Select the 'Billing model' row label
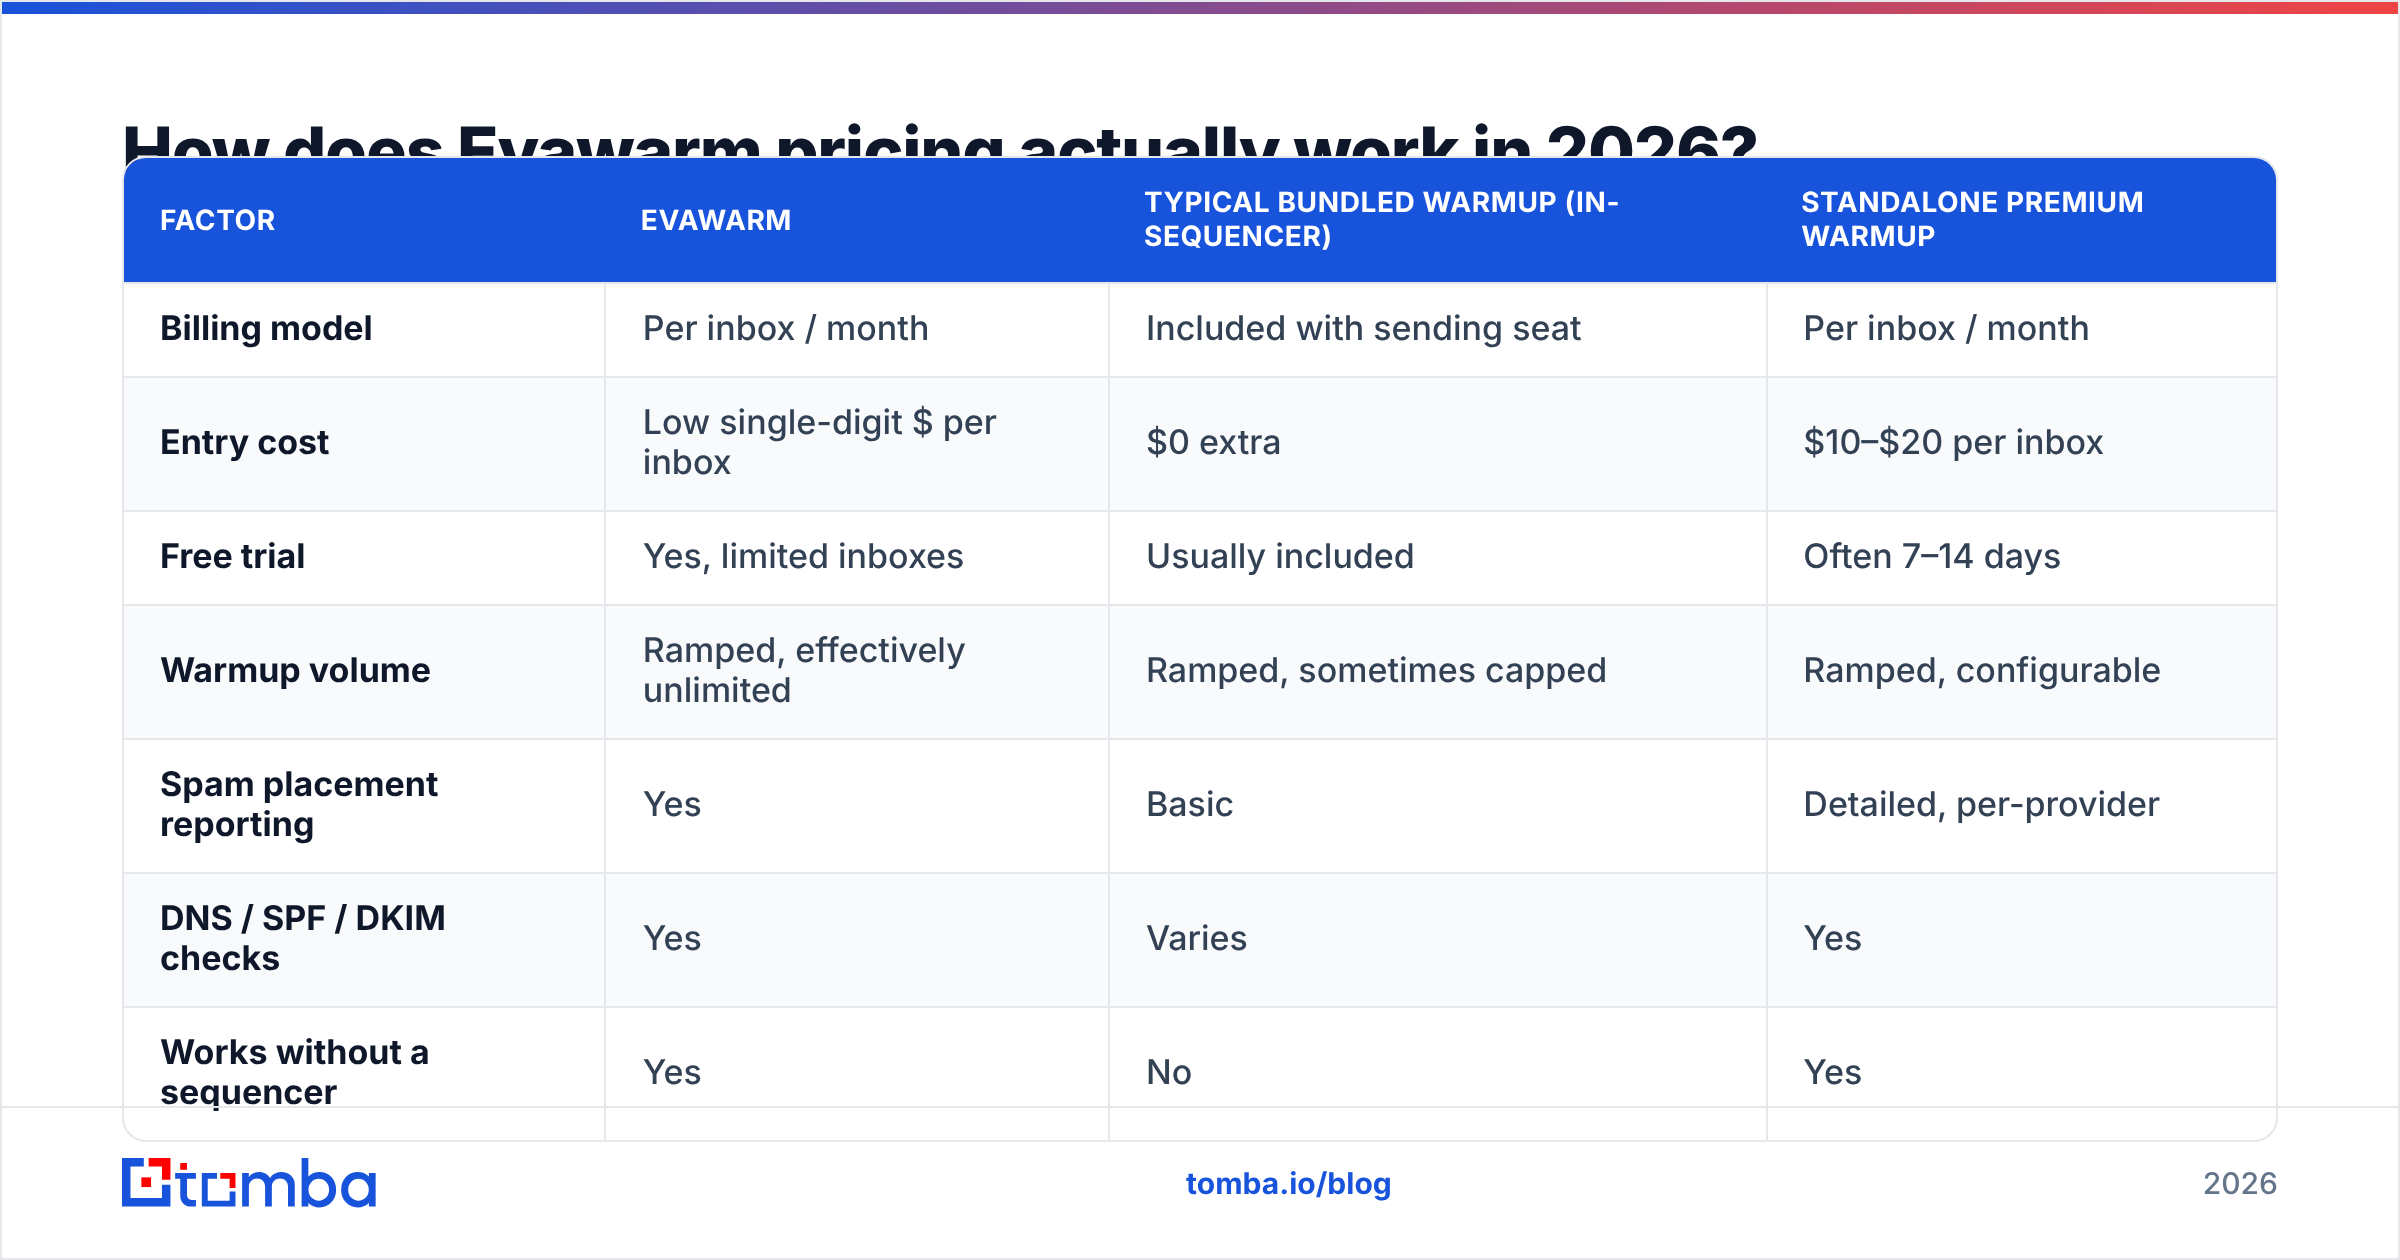The height and width of the screenshot is (1260, 2400). click(266, 329)
